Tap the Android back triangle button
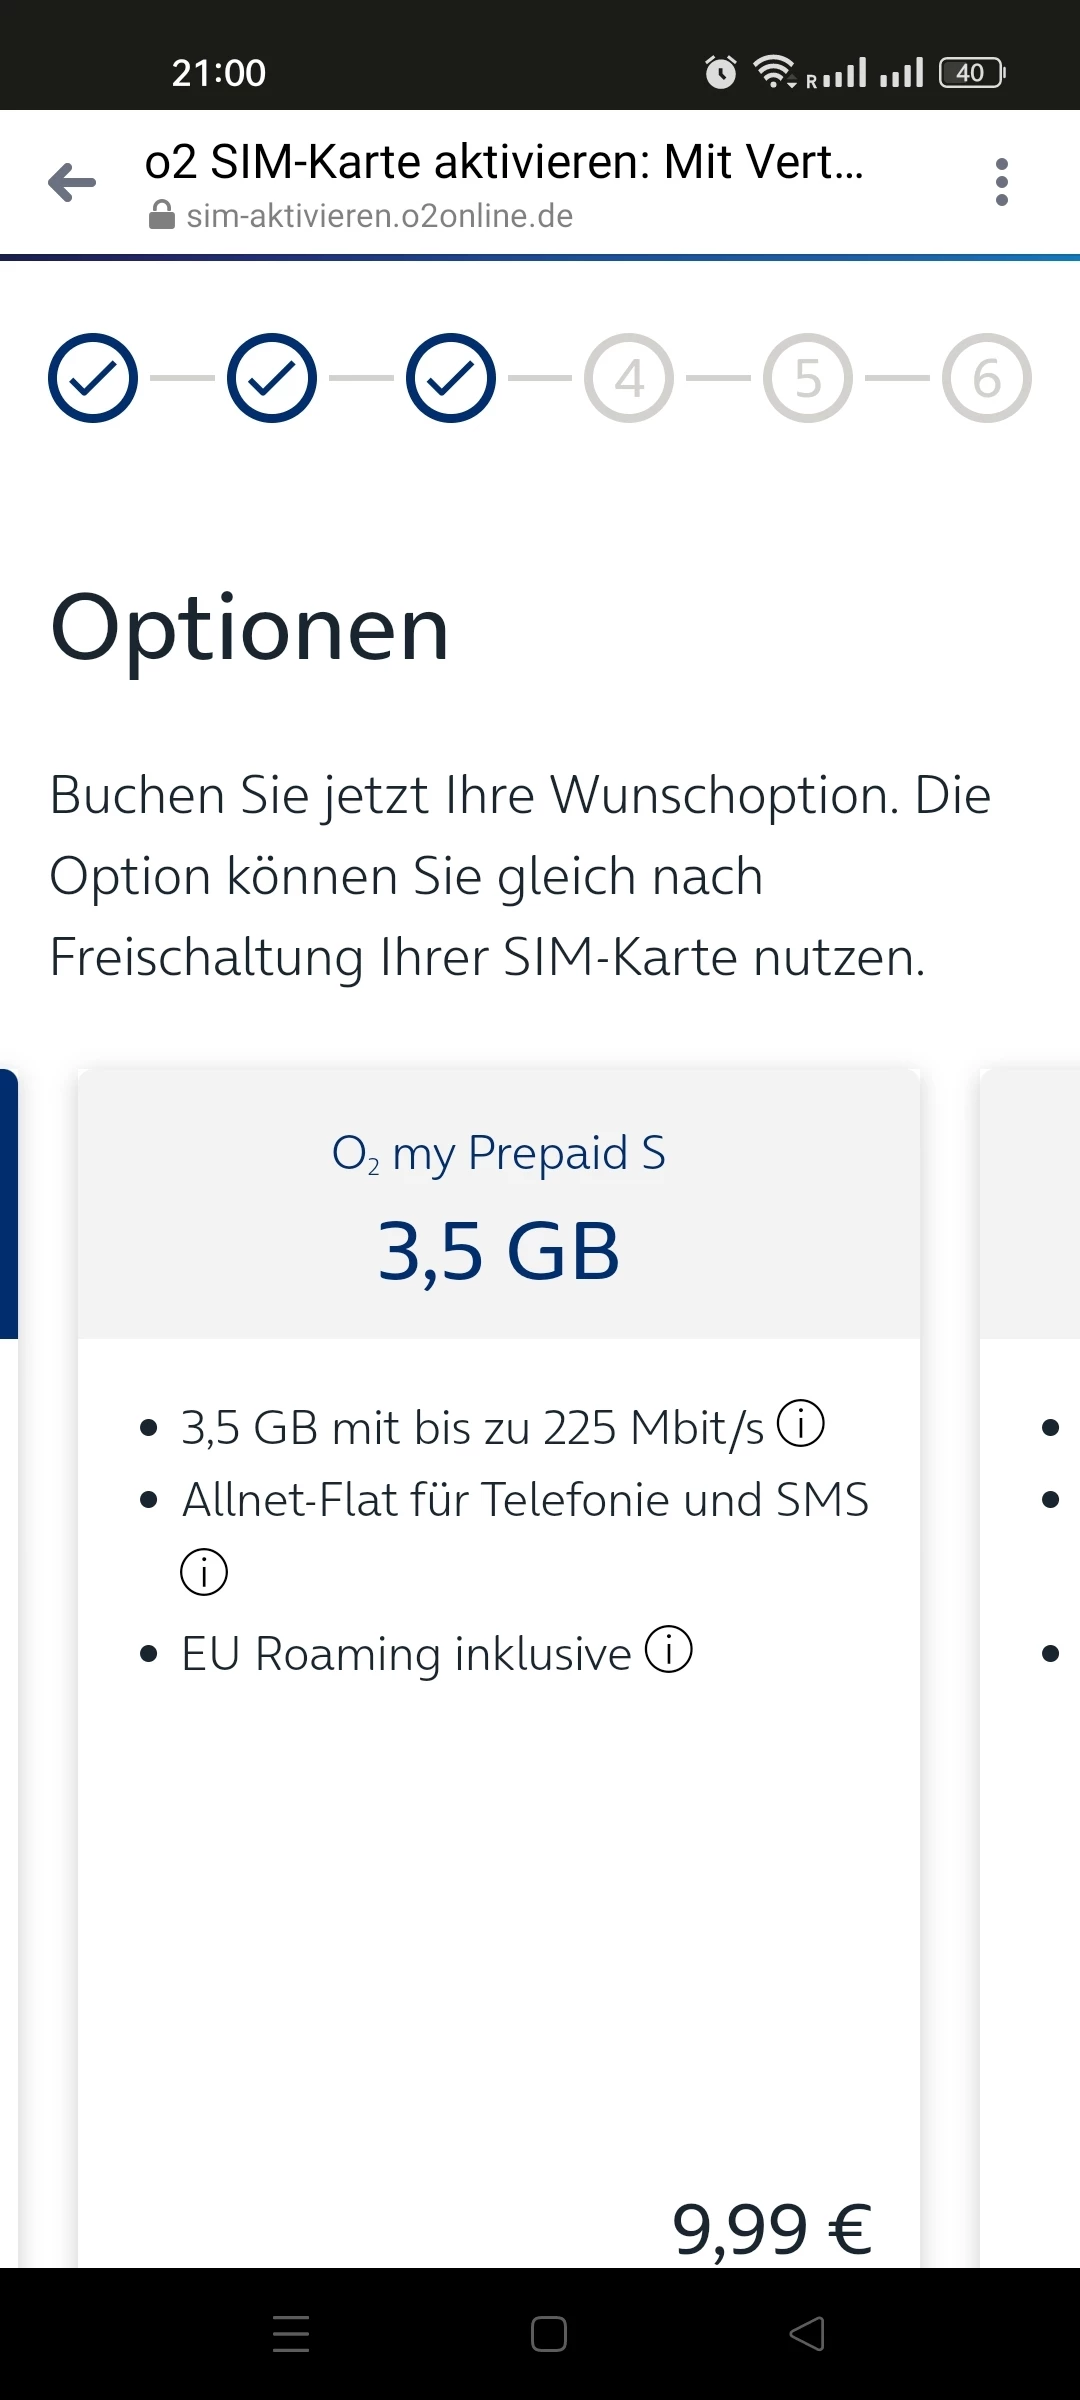Screen dimensions: 1080x2400 tap(807, 2333)
